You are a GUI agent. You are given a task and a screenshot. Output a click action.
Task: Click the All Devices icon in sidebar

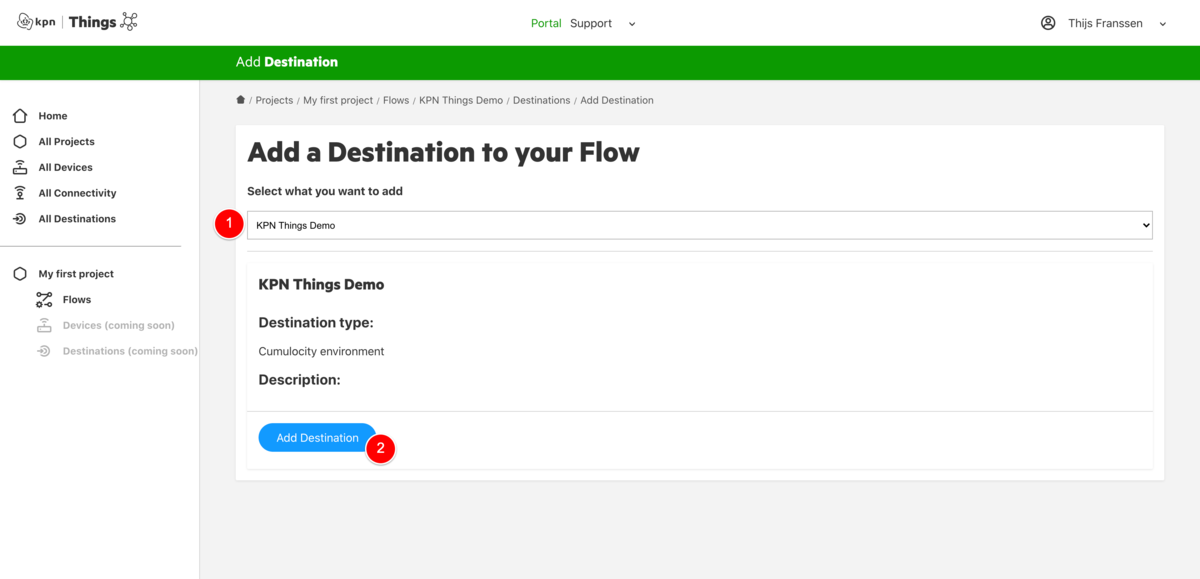pos(20,167)
